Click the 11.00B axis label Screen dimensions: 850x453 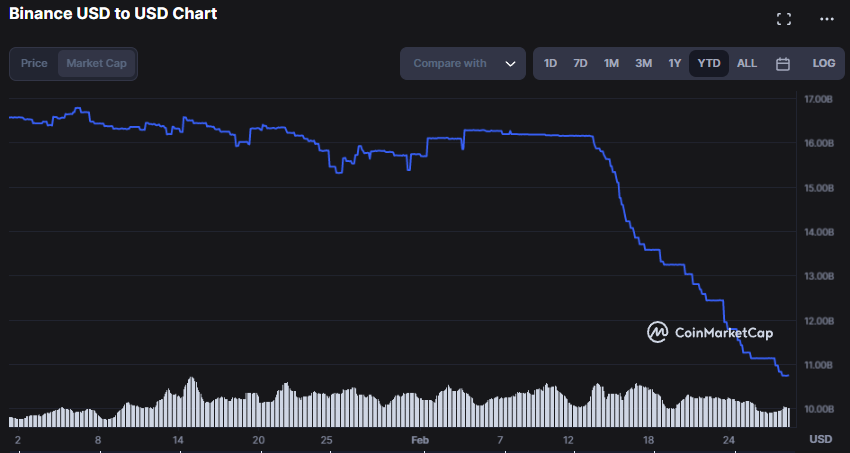coord(819,365)
